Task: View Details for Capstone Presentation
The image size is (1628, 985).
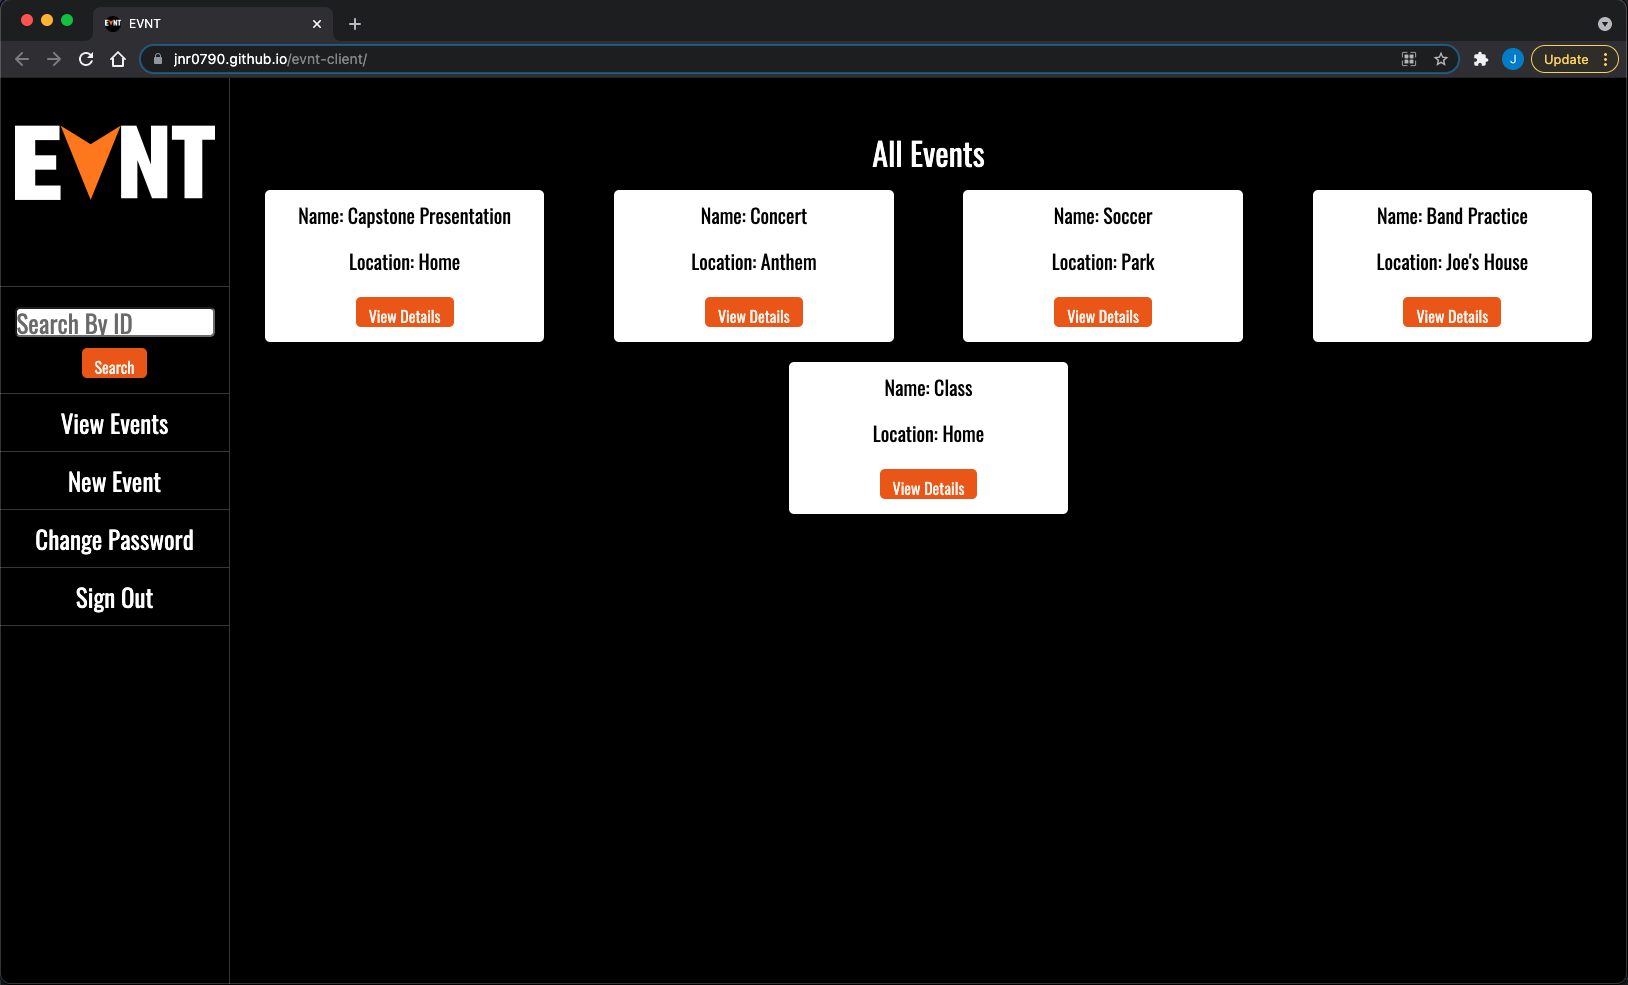Action: 405,312
